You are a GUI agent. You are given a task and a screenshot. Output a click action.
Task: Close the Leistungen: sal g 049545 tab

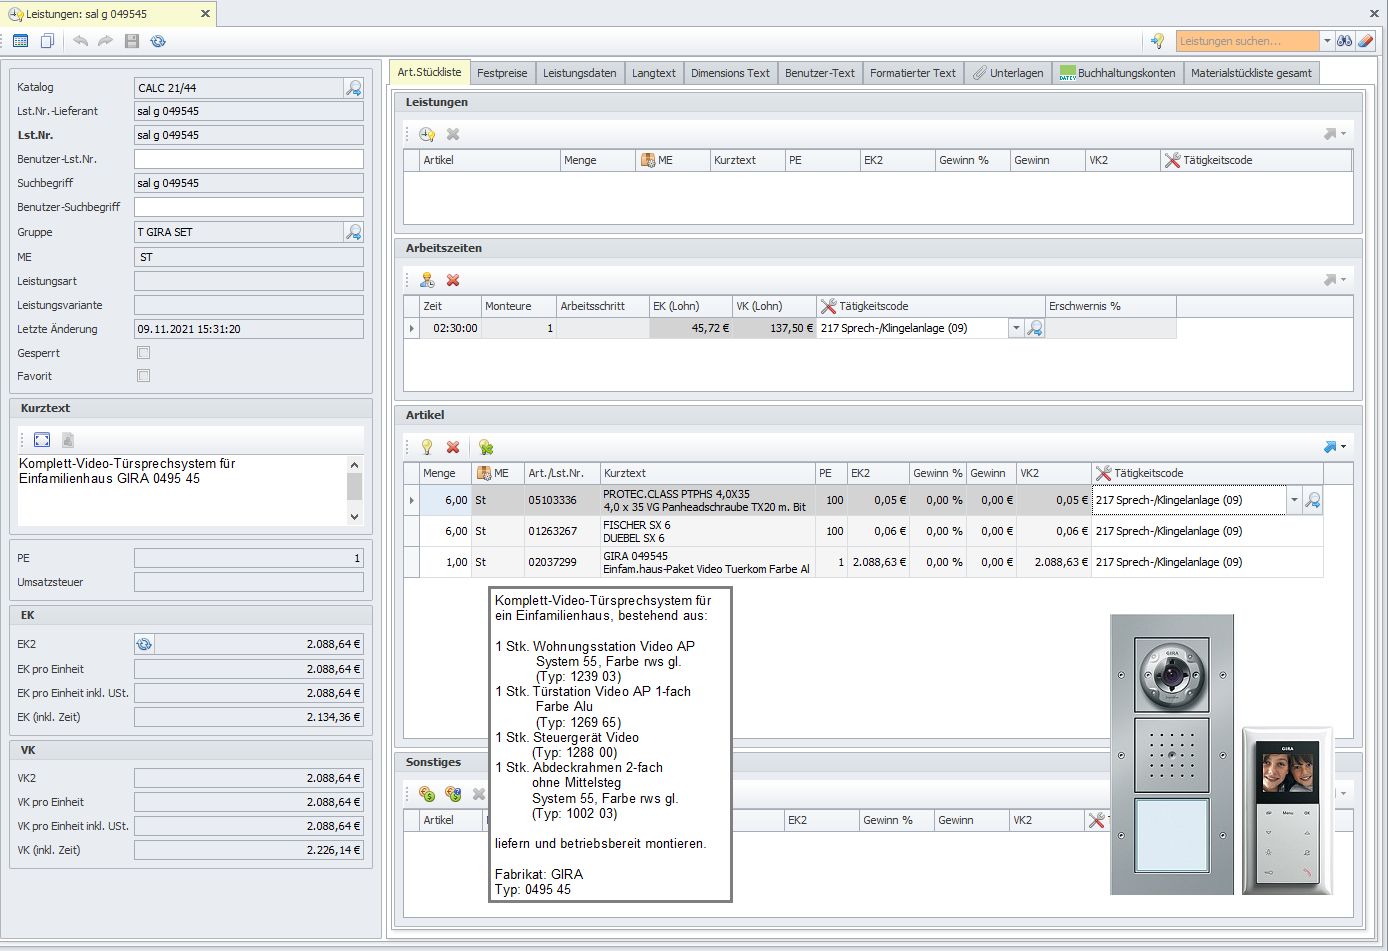[205, 14]
